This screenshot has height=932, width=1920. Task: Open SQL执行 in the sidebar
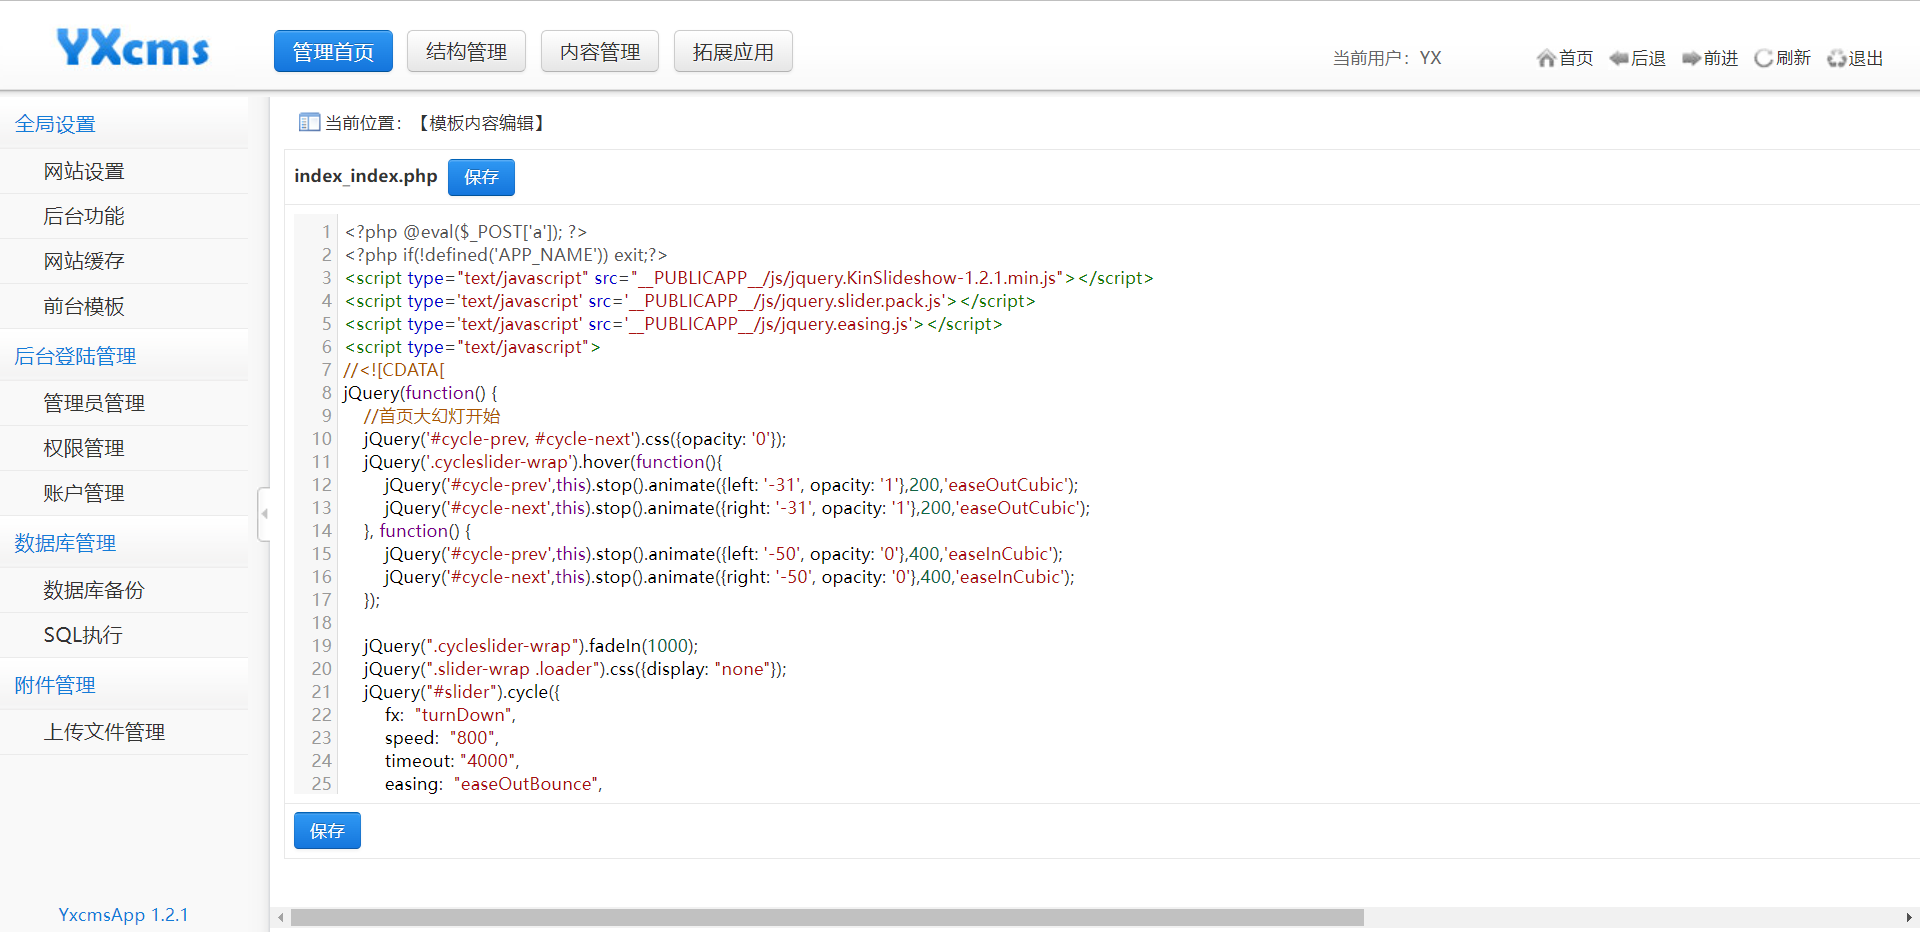124,635
